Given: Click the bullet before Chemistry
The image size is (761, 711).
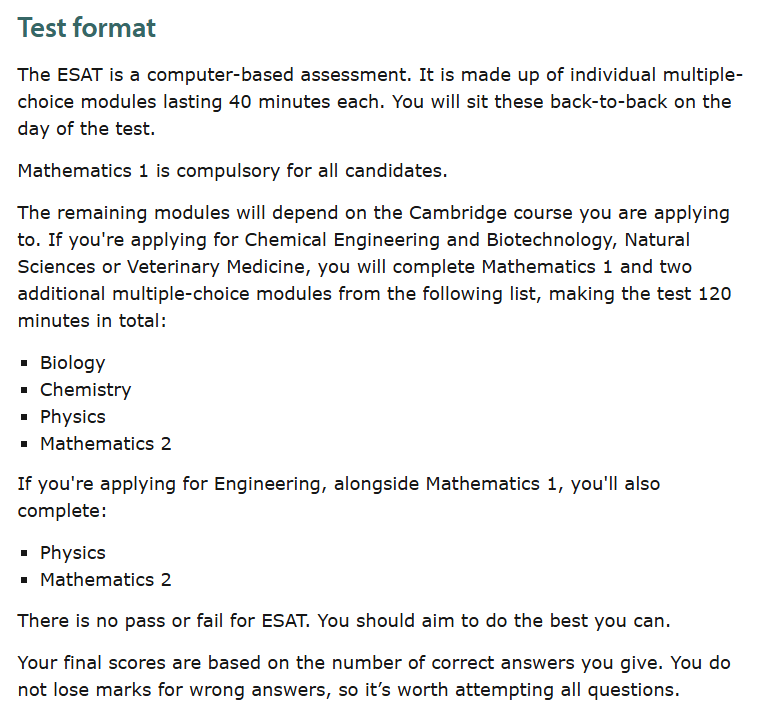Looking at the screenshot, I should click(24, 390).
